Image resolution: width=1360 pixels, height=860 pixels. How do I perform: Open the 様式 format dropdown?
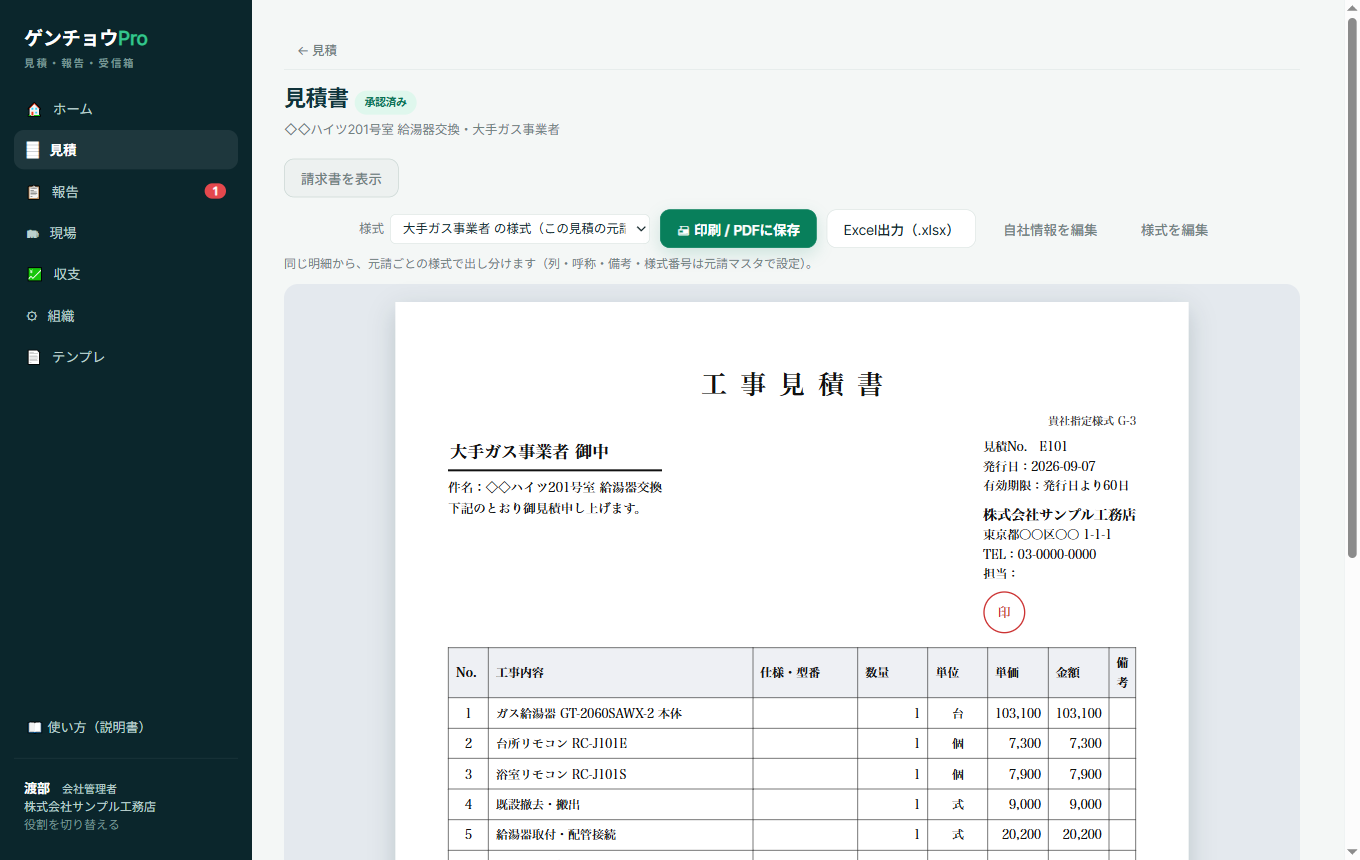[520, 229]
